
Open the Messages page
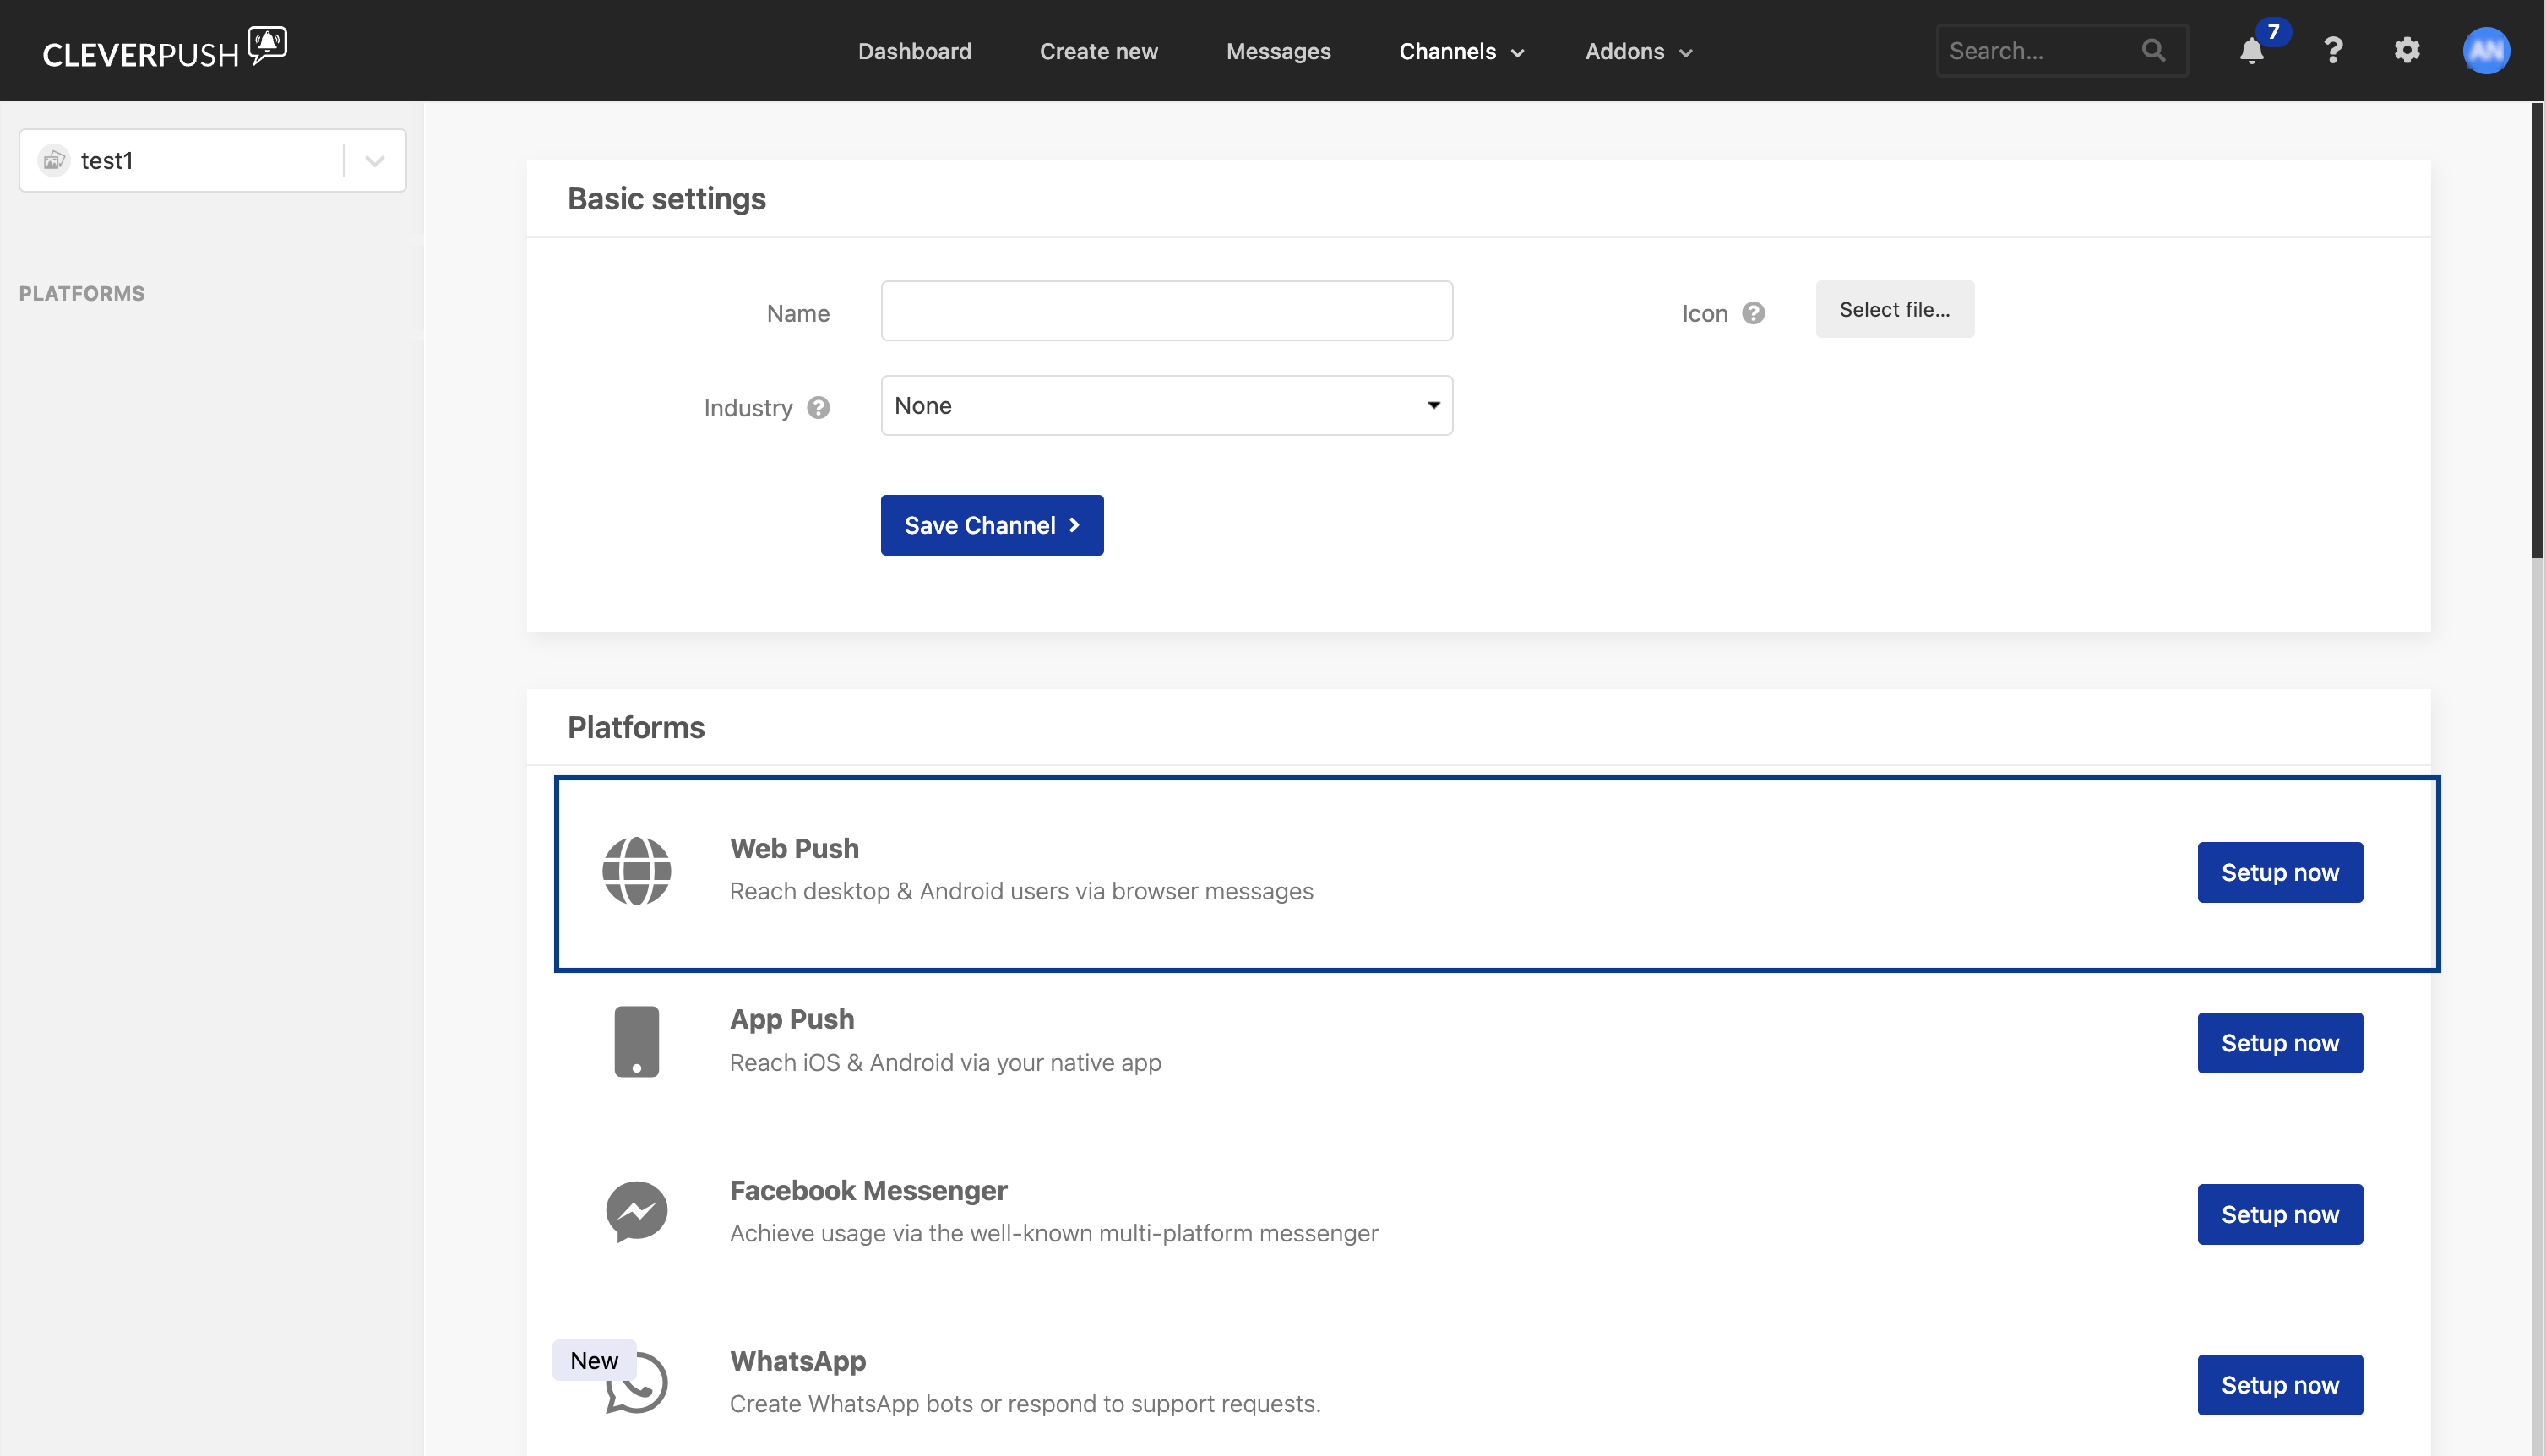(x=1279, y=51)
